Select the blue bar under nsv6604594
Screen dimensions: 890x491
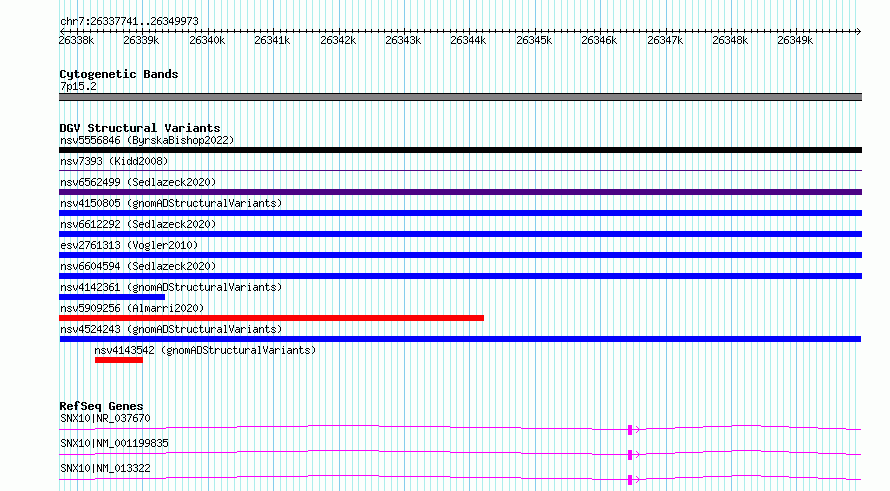coord(460,276)
